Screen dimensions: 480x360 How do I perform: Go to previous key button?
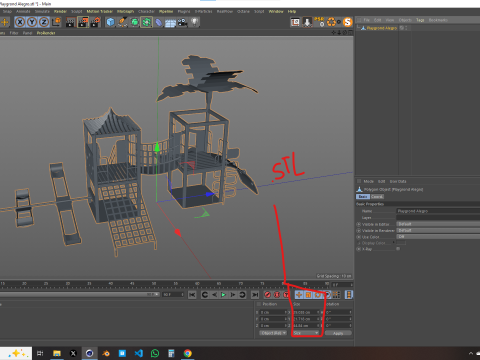pyautogui.click(x=205, y=295)
